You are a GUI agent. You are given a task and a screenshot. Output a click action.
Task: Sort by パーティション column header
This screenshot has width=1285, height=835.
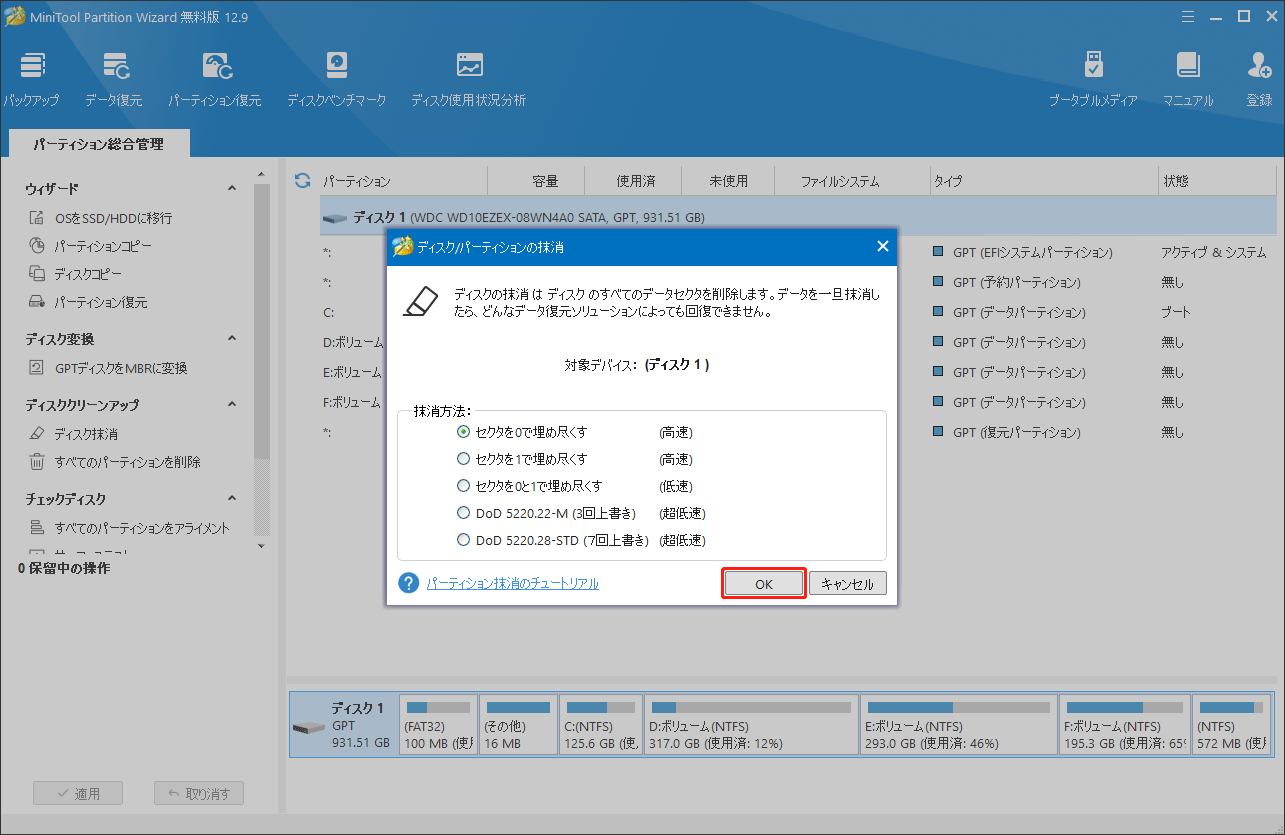[x=356, y=181]
